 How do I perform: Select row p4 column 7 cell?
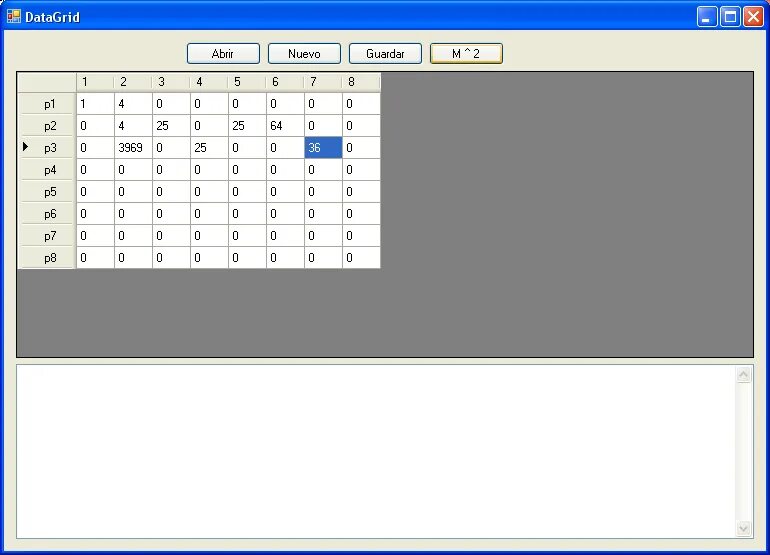323,170
